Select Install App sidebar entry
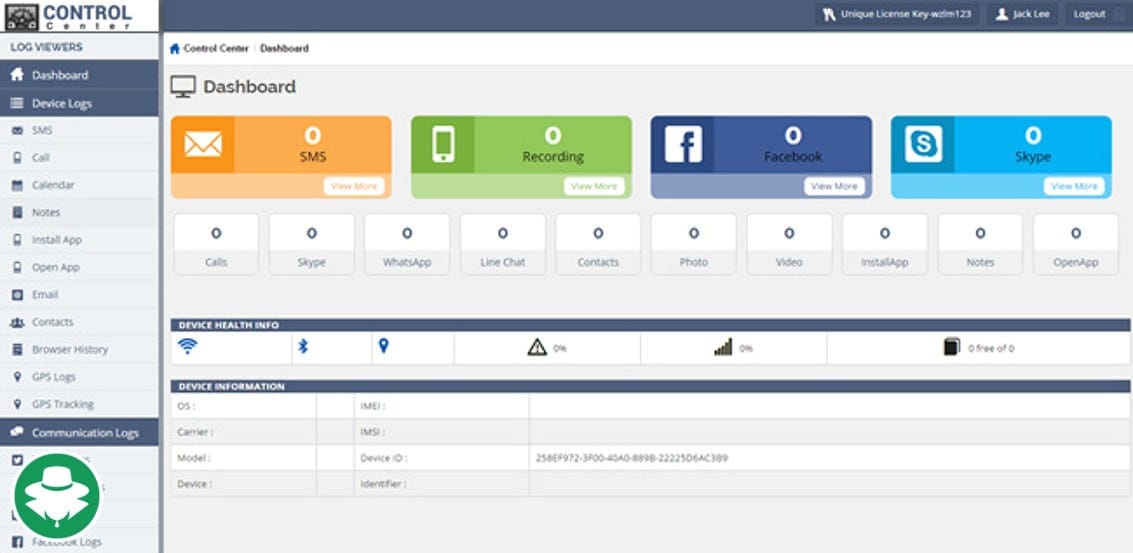1133x553 pixels. click(x=79, y=240)
